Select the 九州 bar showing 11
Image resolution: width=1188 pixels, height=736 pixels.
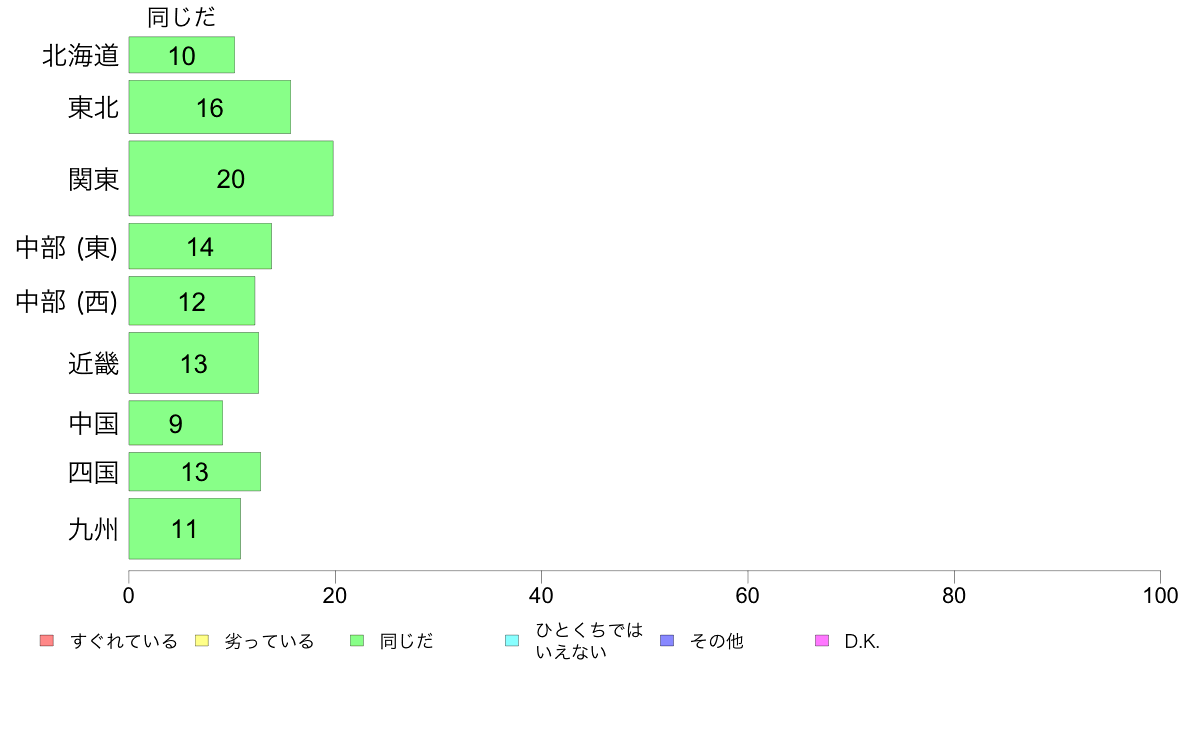pos(185,529)
